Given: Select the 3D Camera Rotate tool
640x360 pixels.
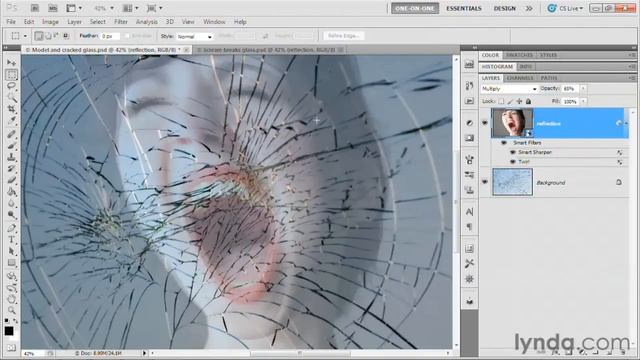Looking at the screenshot, I should click(11, 287).
